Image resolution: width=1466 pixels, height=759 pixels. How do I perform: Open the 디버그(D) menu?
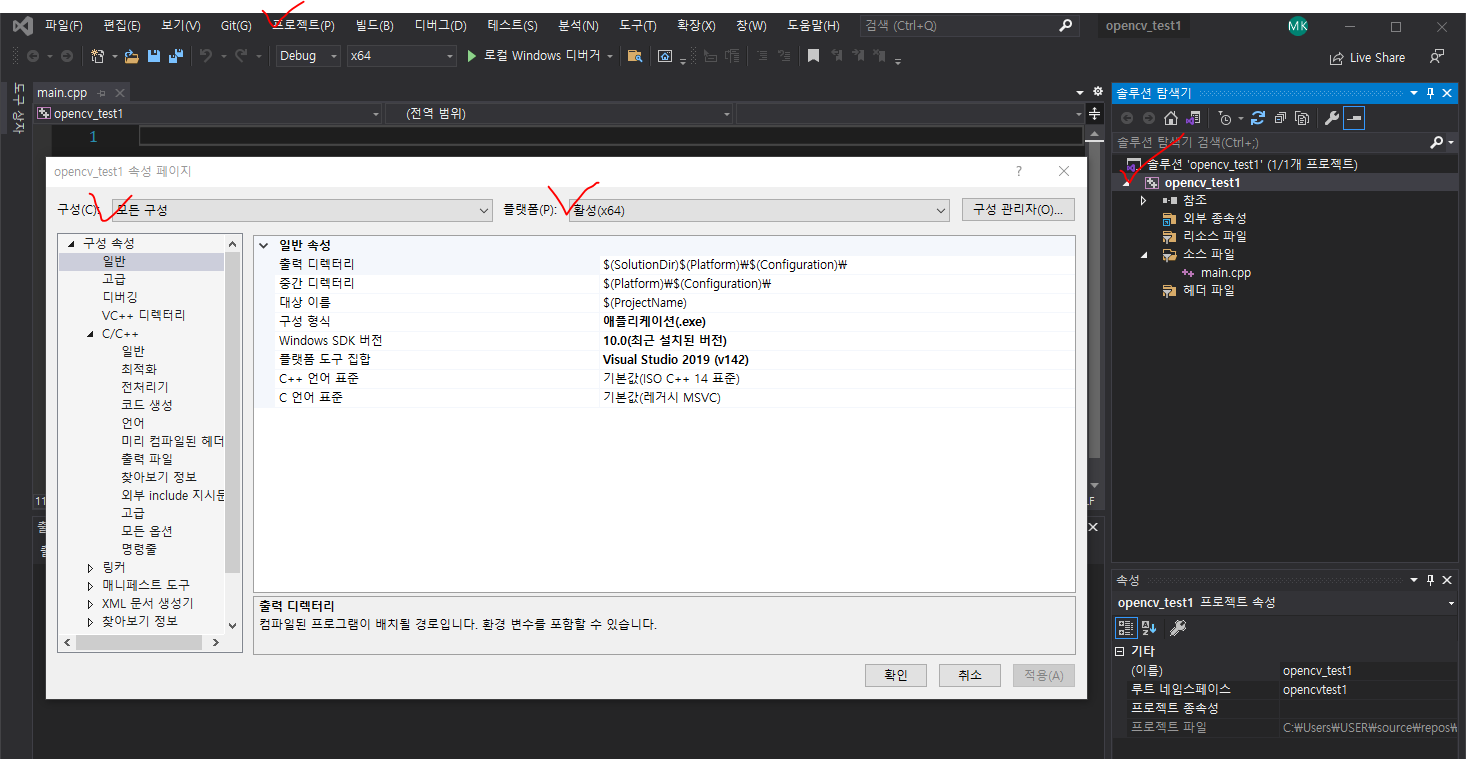click(x=440, y=26)
